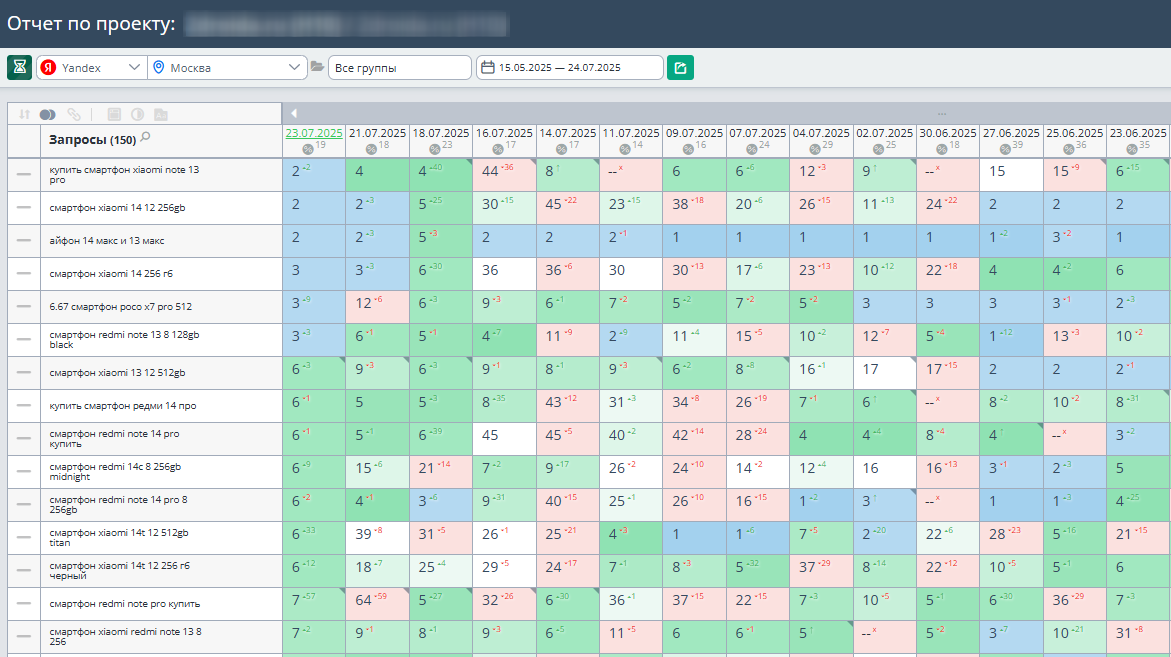The height and width of the screenshot is (657, 1171).
Task: Click the folder icon before groups field
Action: point(317,67)
